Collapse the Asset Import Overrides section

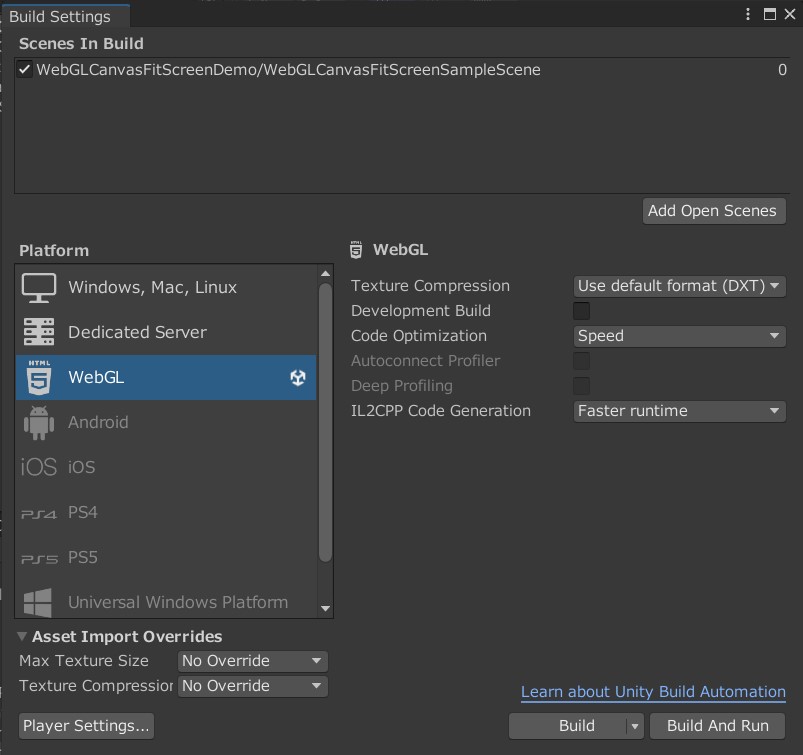tap(22, 637)
